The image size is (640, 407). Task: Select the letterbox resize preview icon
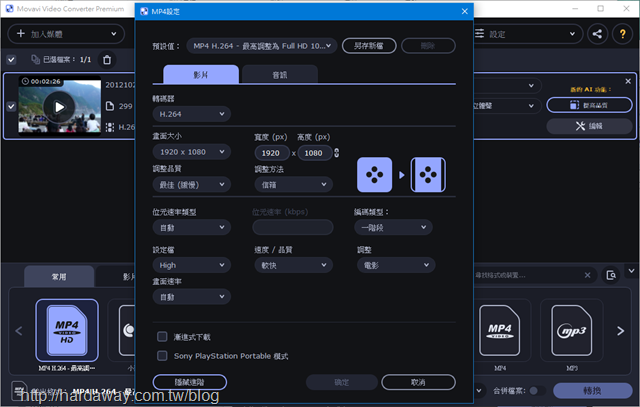click(428, 175)
